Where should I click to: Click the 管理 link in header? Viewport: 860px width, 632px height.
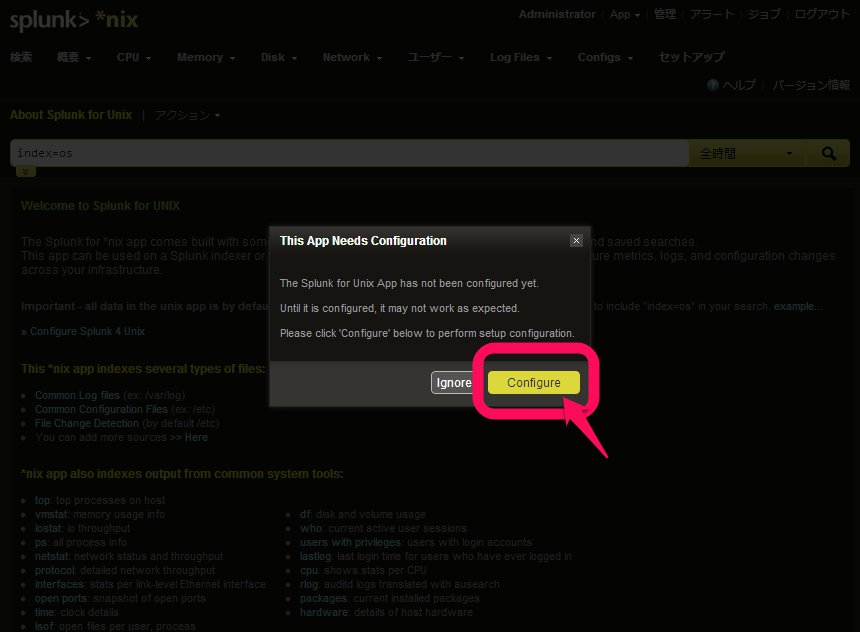coord(665,14)
